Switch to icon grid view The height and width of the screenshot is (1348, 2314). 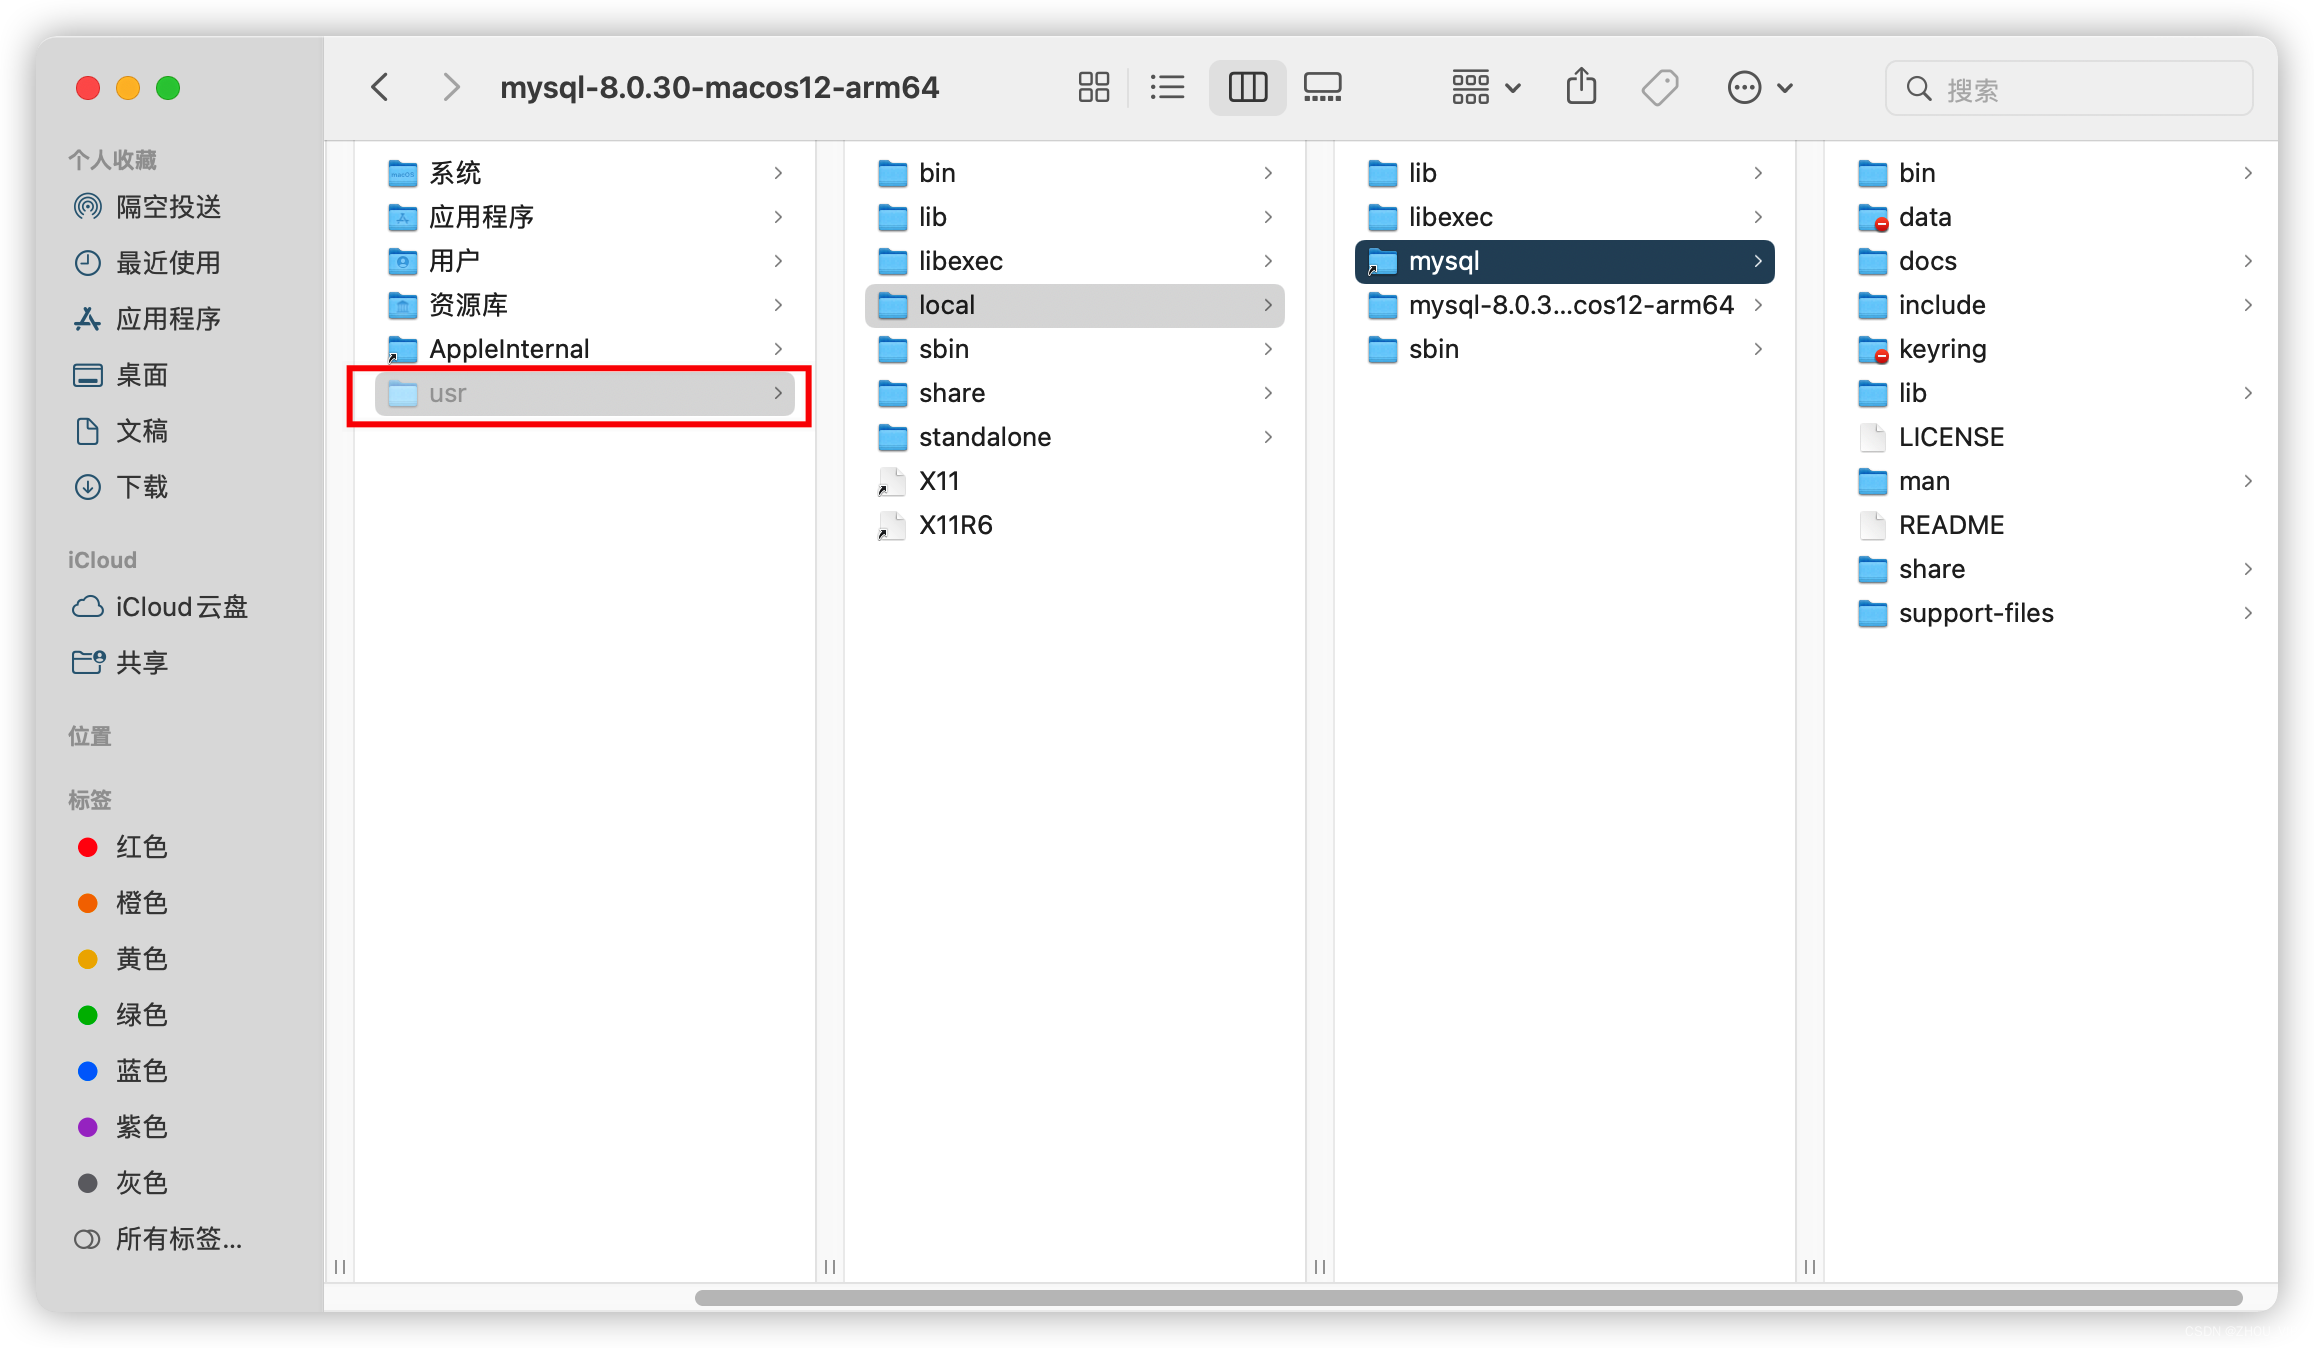[x=1093, y=88]
